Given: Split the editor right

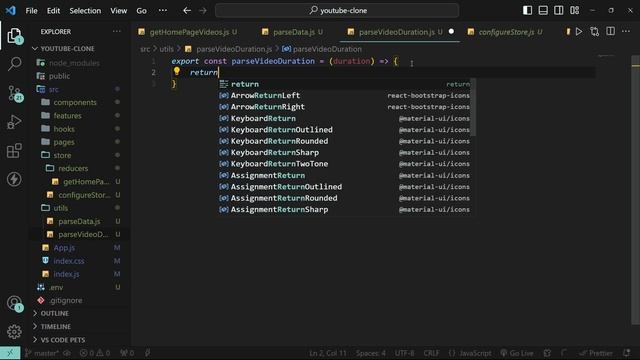Looking at the screenshot, I should click(x=610, y=31).
